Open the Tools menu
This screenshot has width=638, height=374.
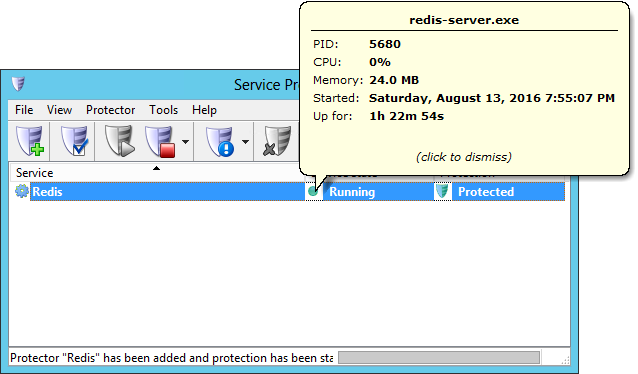click(x=164, y=110)
